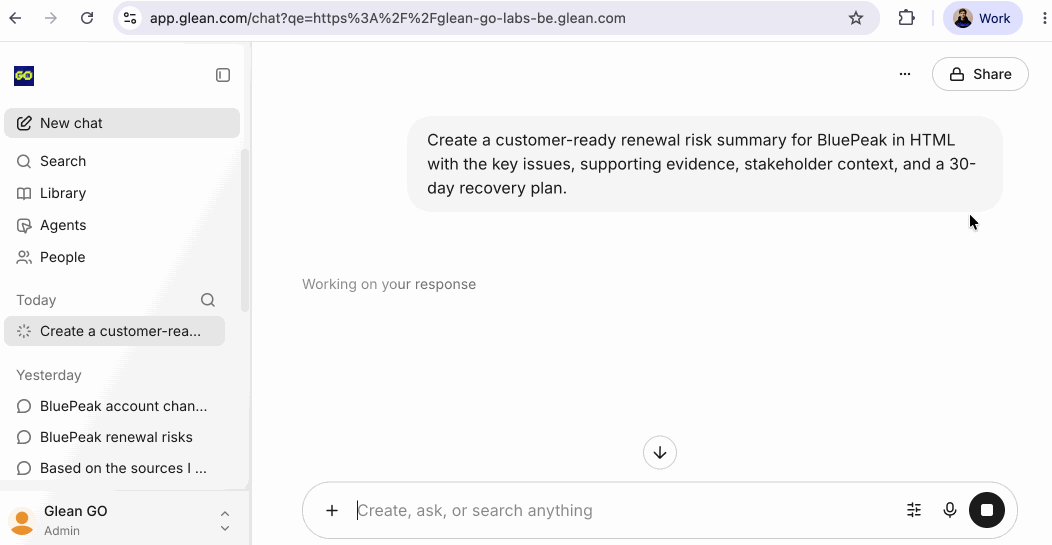This screenshot has width=1052, height=545.
Task: Stop the response generation
Action: tap(987, 510)
